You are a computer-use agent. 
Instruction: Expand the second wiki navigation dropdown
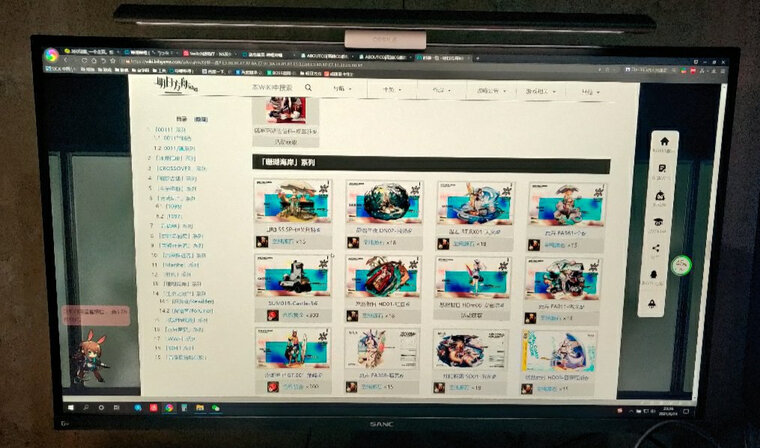coord(392,90)
